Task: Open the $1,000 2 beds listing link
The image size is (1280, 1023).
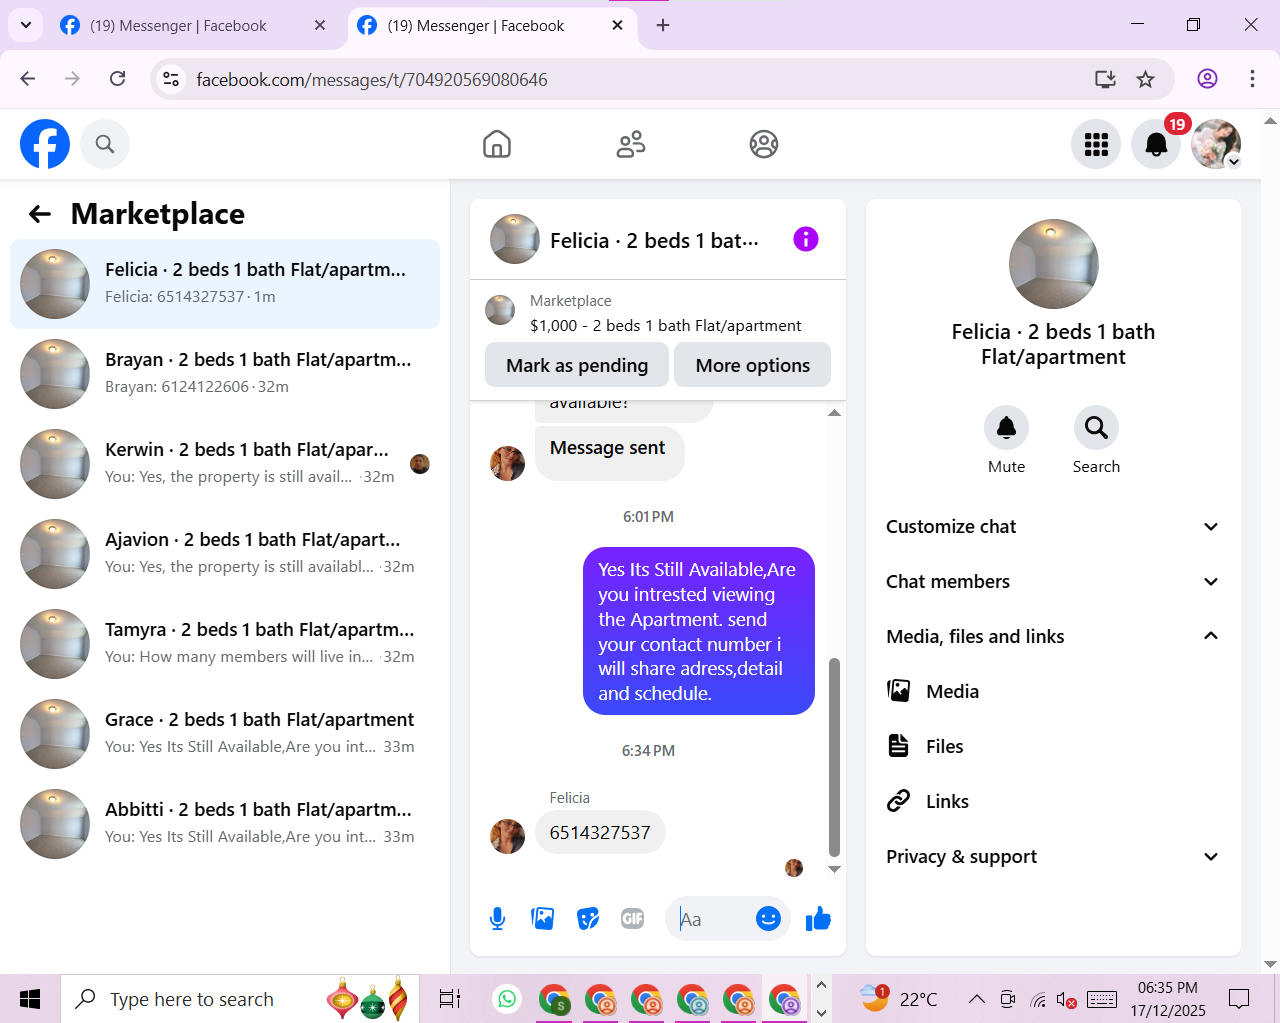Action: pyautogui.click(x=665, y=325)
